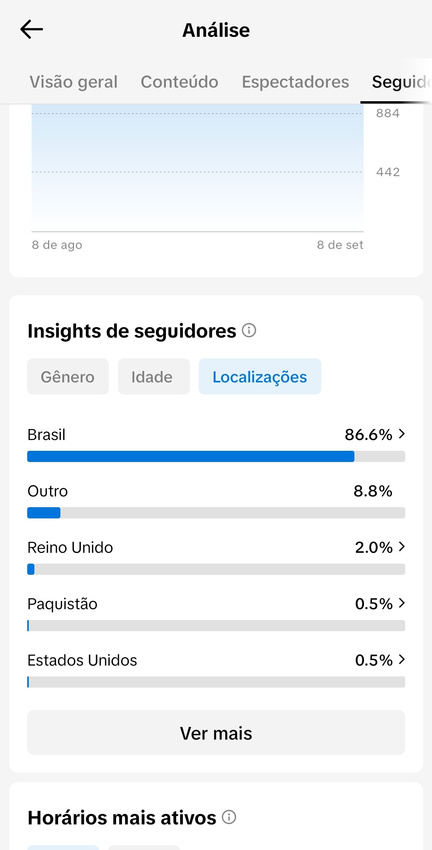The width and height of the screenshot is (432, 850).
Task: Expand Brasil details chevron
Action: (402, 434)
